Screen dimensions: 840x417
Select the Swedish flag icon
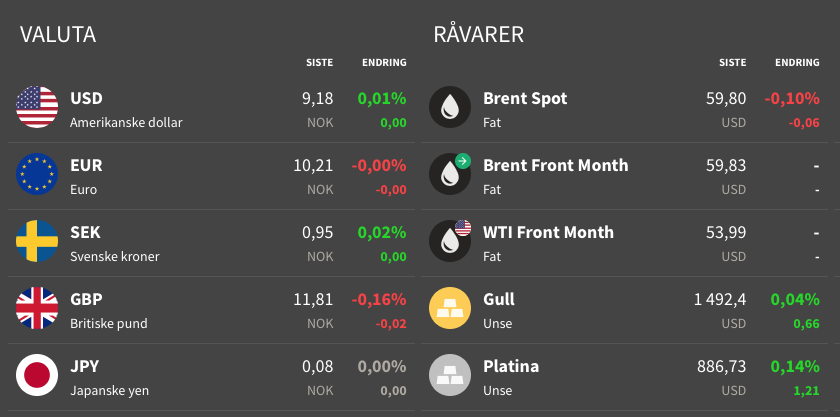37,241
